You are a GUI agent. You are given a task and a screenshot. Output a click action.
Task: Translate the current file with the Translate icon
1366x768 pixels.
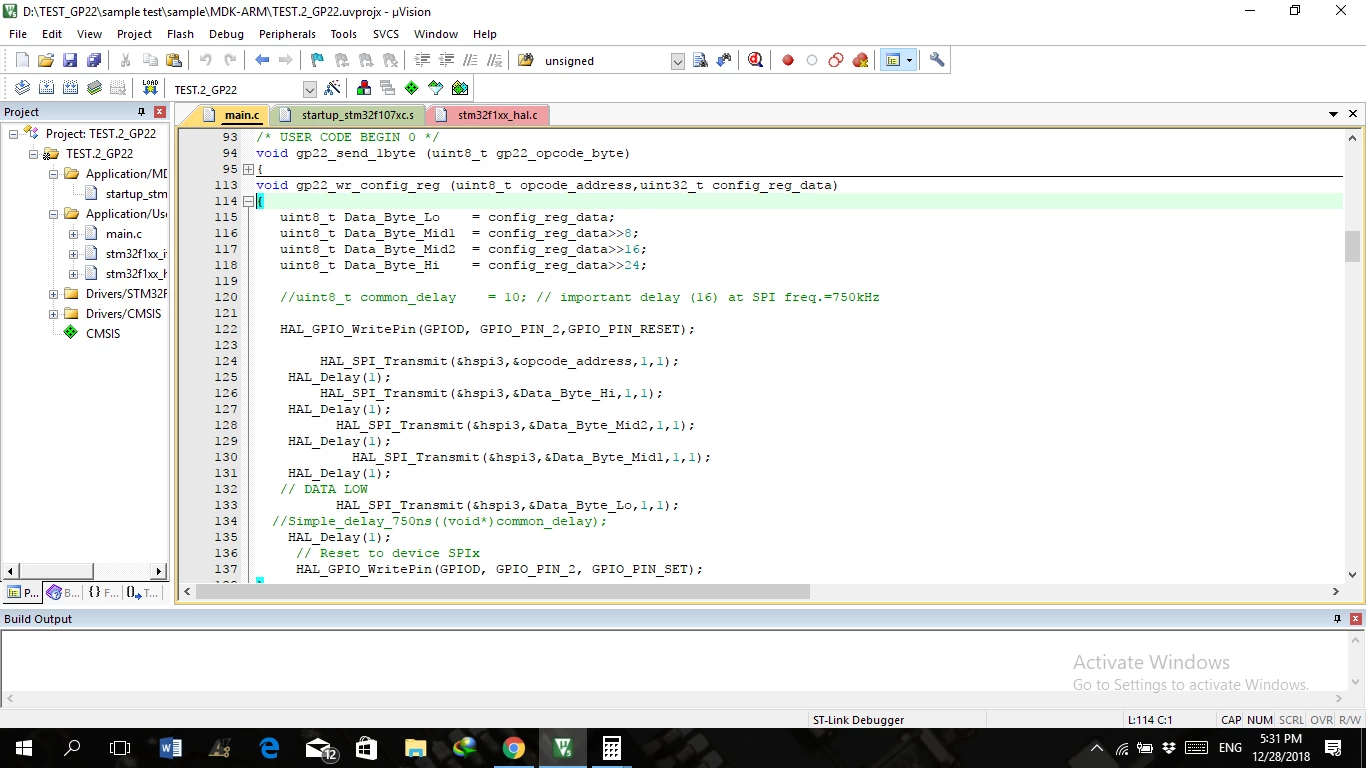[x=22, y=88]
